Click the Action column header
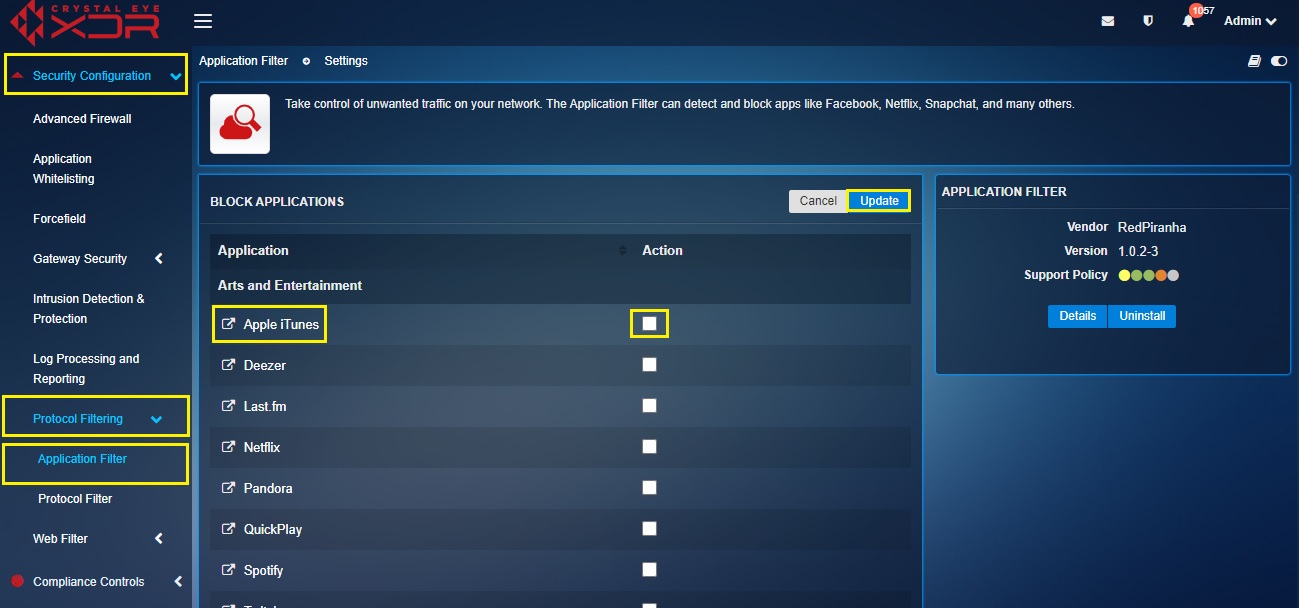The image size is (1299, 608). click(x=662, y=251)
